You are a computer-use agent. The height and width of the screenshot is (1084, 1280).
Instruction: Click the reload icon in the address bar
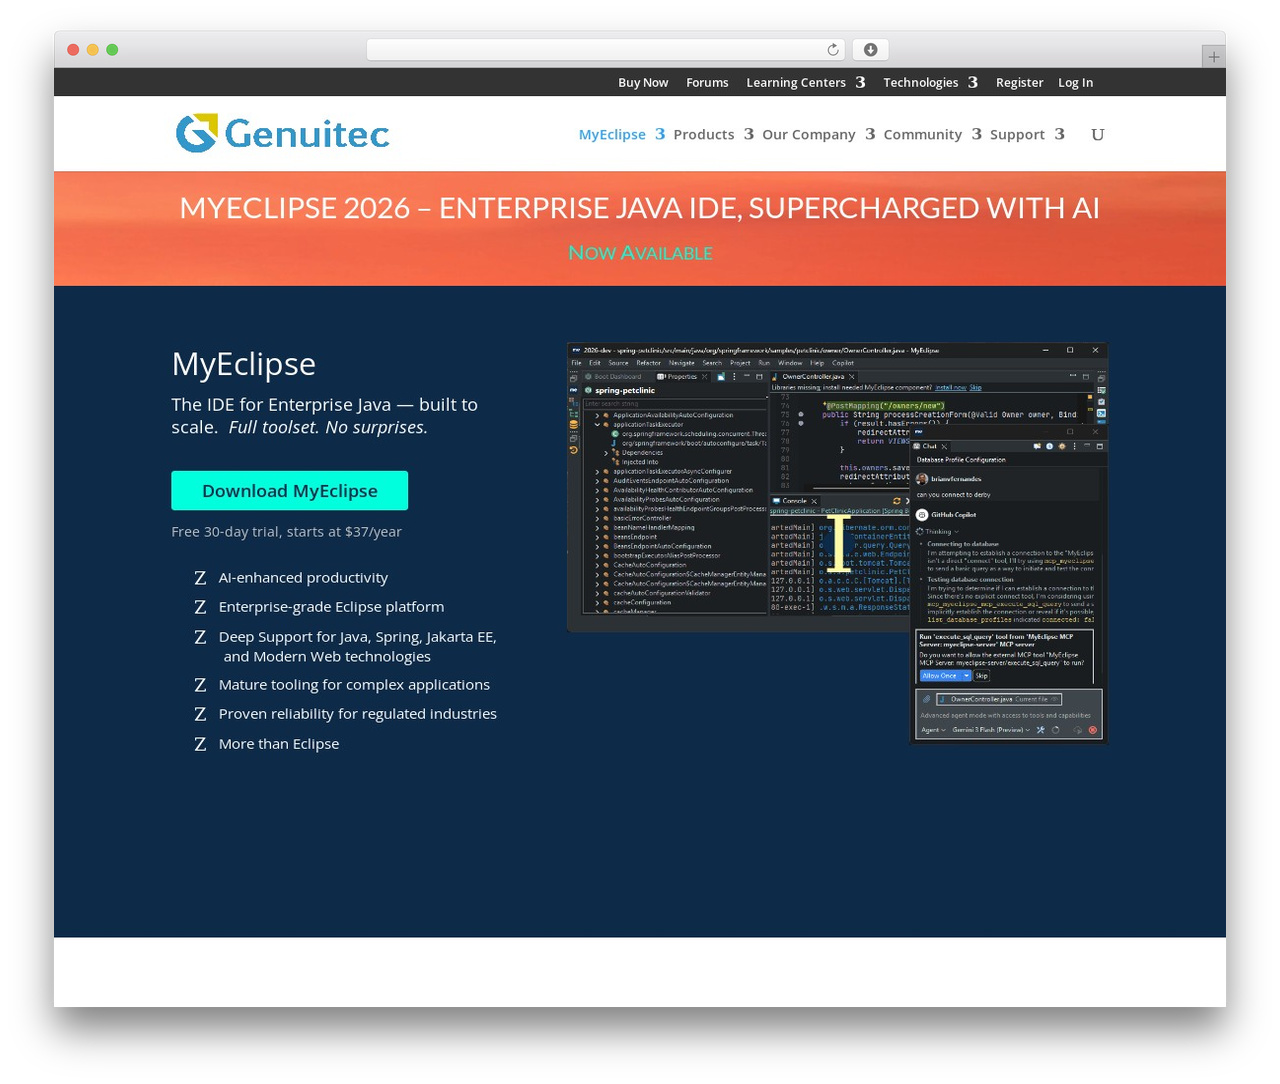pyautogui.click(x=833, y=50)
